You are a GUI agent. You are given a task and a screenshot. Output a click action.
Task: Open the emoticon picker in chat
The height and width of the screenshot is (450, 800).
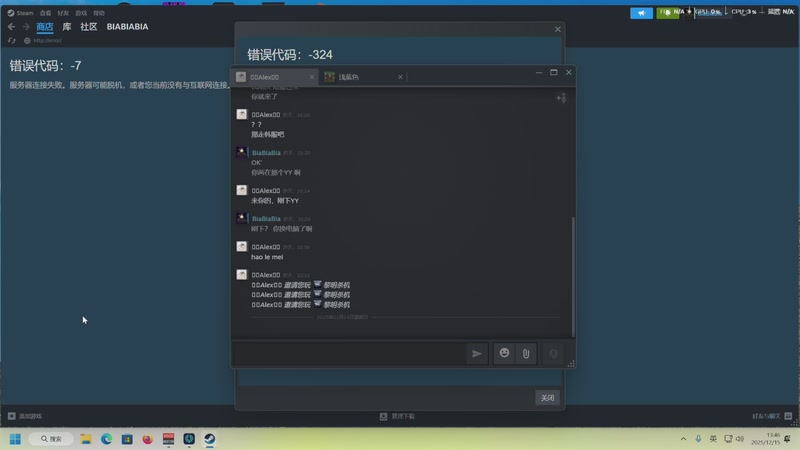click(504, 353)
